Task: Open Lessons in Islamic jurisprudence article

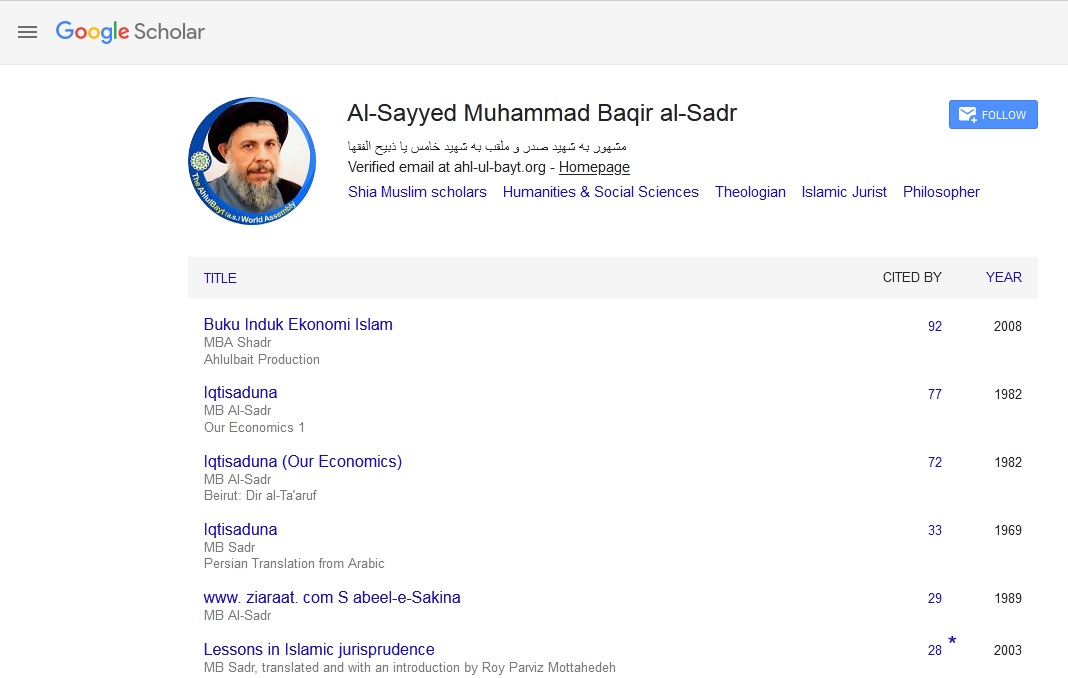Action: 319,649
